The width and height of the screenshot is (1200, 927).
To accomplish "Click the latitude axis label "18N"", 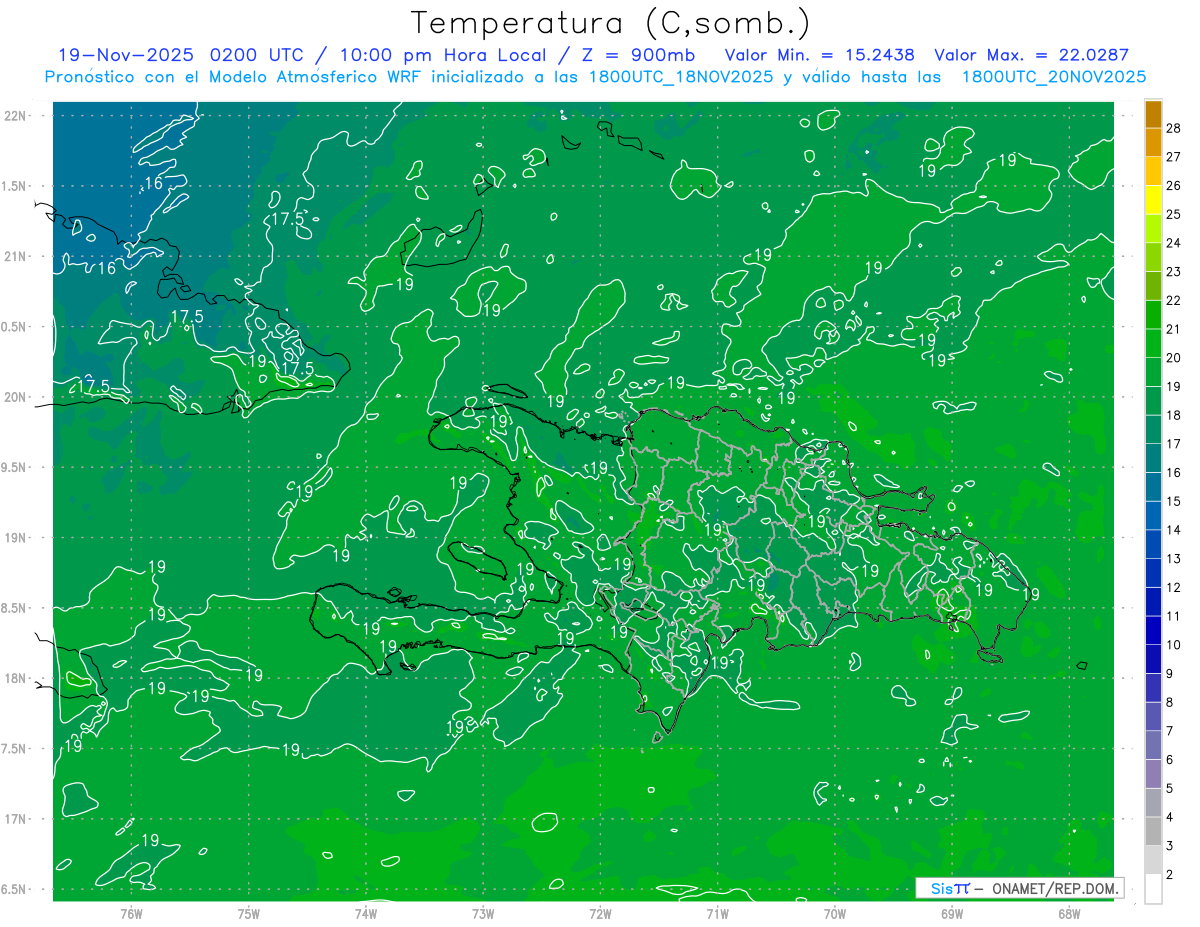I will click(15, 679).
